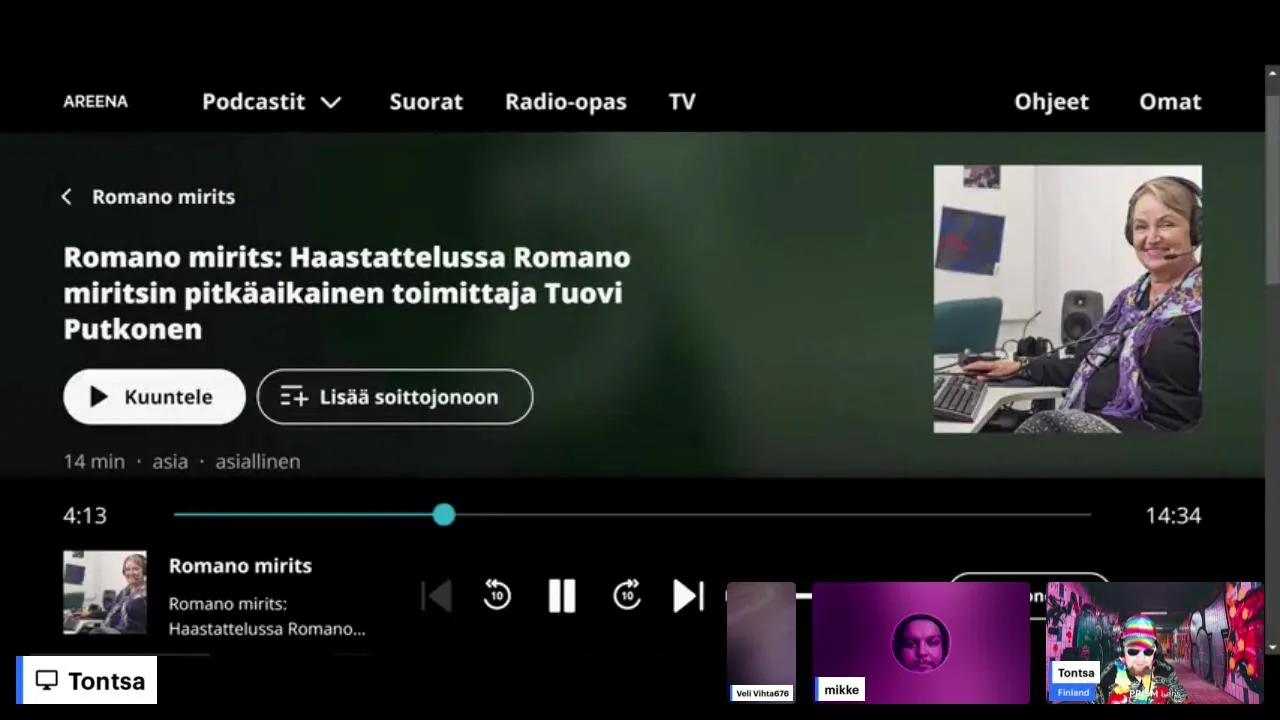Click the Finland badge on Tontsa tile
Image resolution: width=1280 pixels, height=720 pixels.
[1073, 692]
